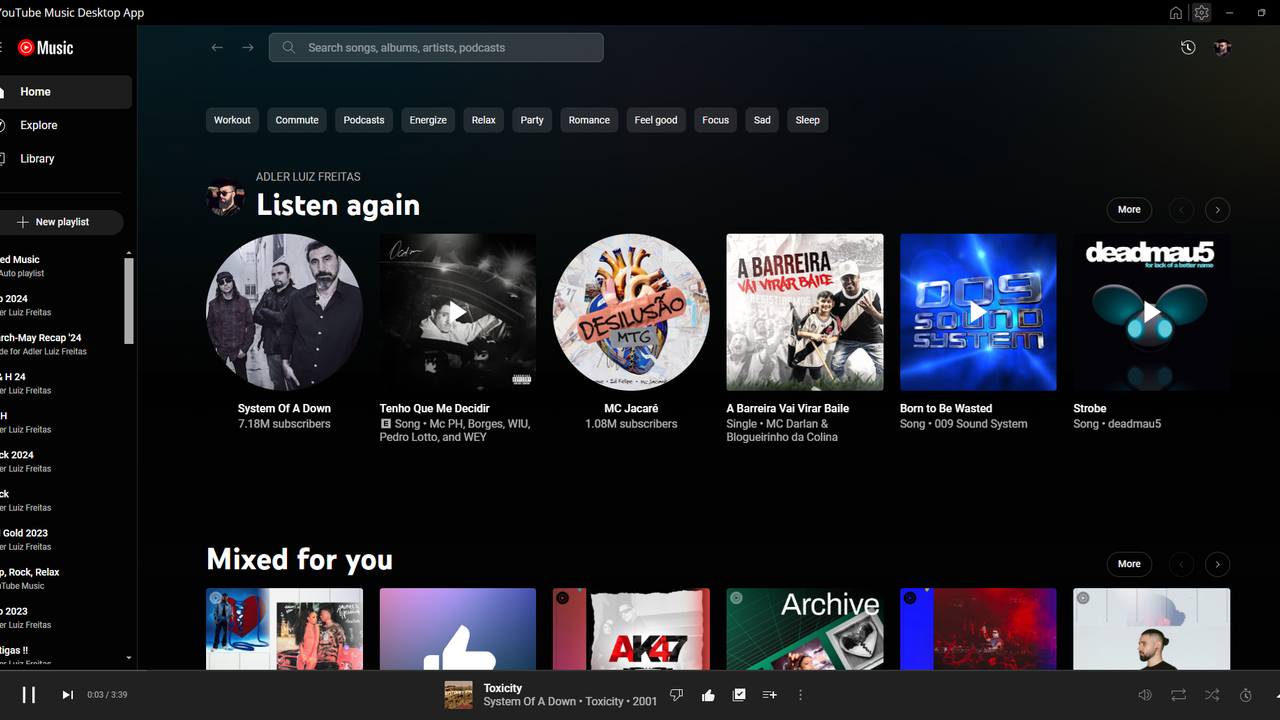Open listening history icon
The width and height of the screenshot is (1280, 720).
[1188, 48]
